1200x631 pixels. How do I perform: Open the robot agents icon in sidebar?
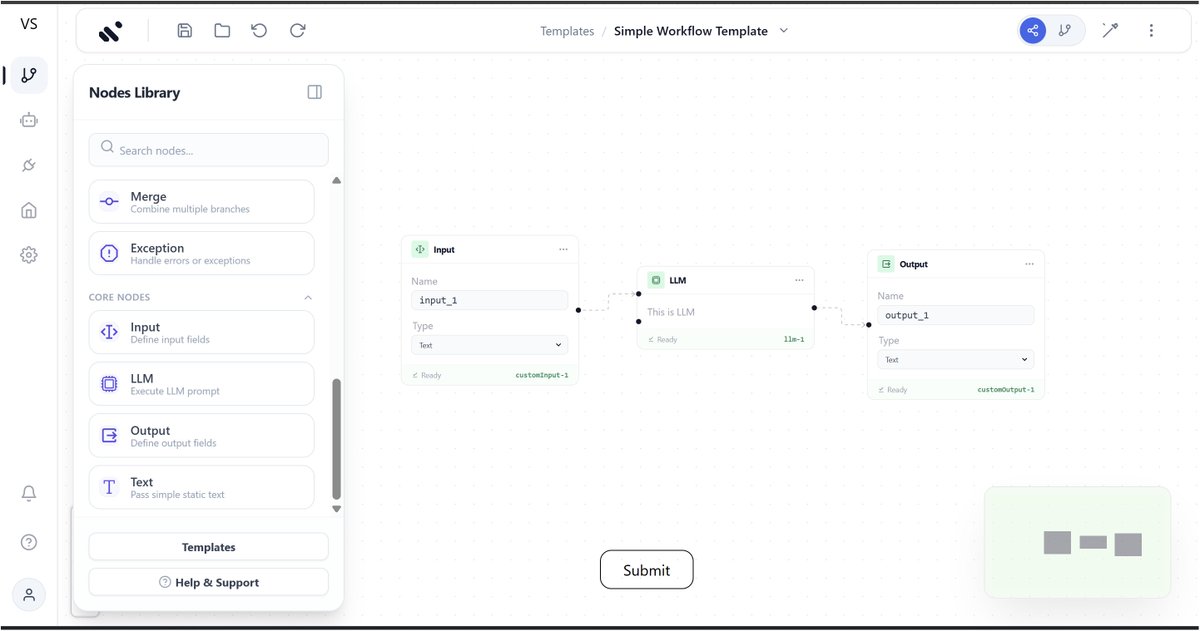coord(29,120)
